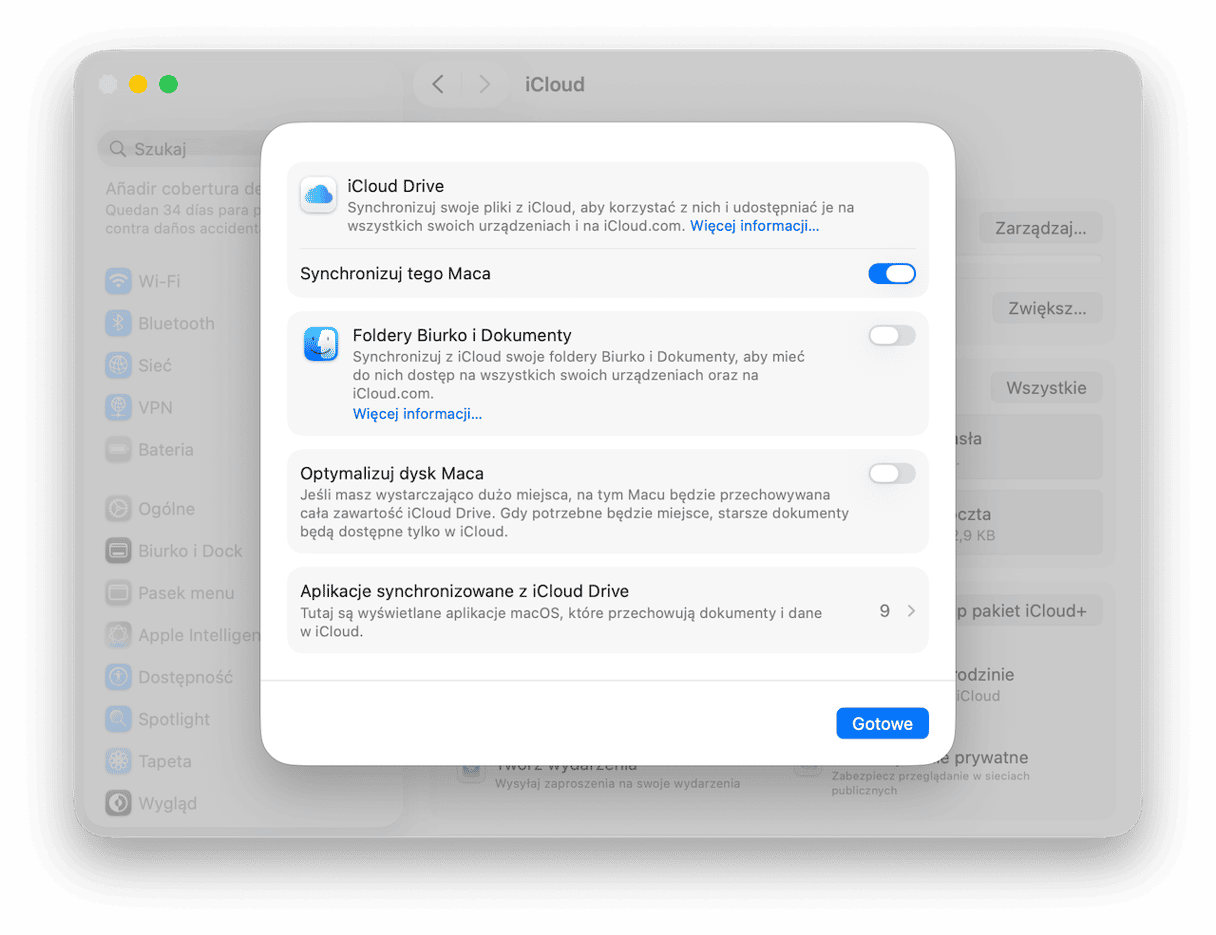Expand Aplikacje synchronizowane z iCloud Drive
This screenshot has height=935, width=1216.
pos(909,610)
